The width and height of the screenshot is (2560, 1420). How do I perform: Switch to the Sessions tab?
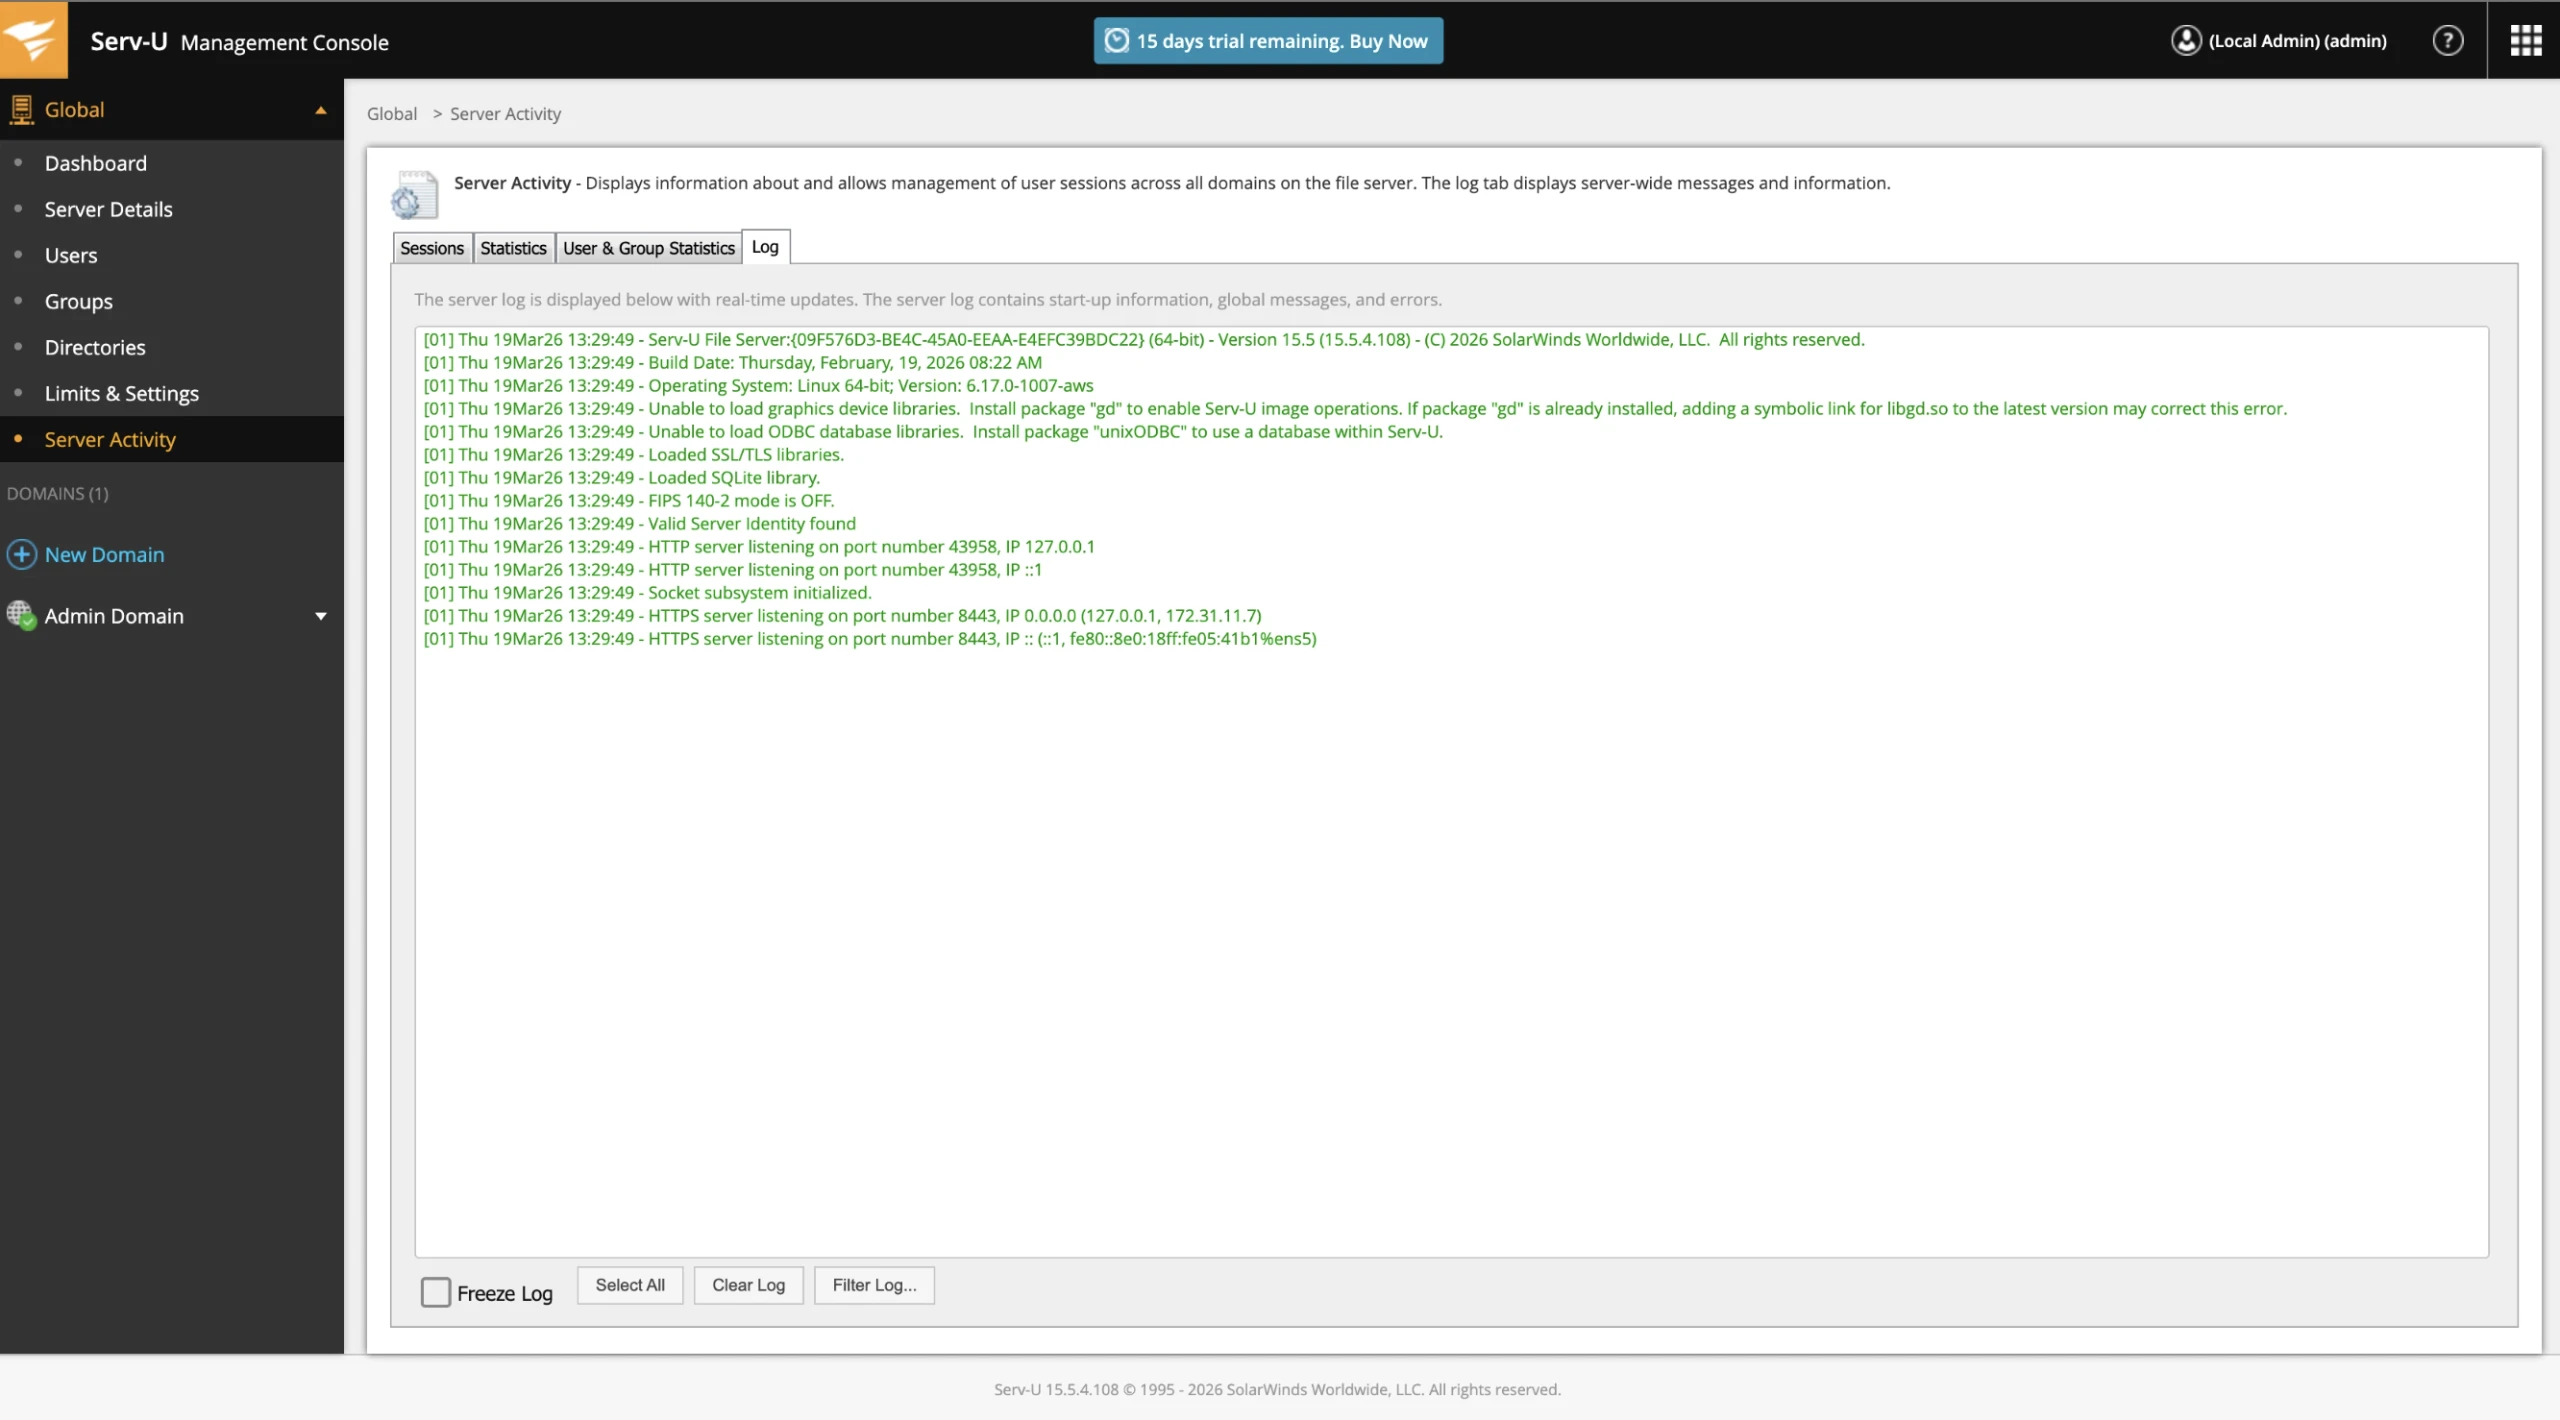pos(432,248)
